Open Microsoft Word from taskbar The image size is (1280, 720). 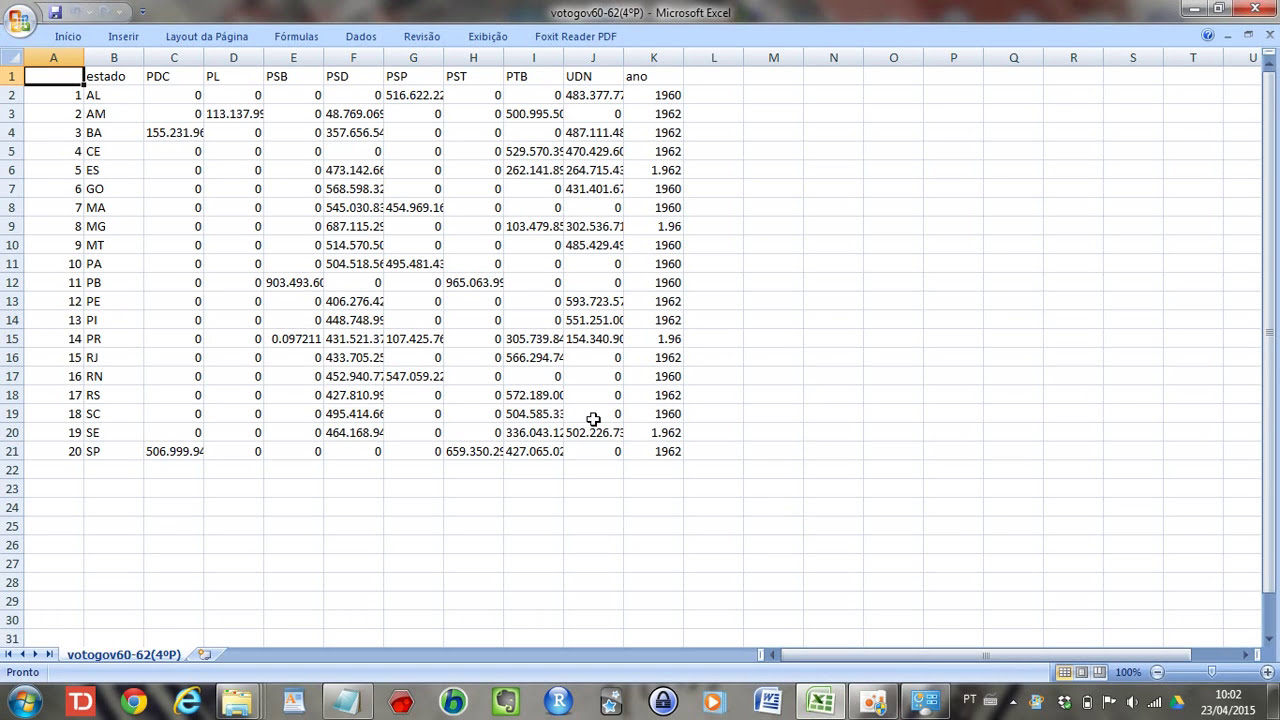(x=768, y=702)
